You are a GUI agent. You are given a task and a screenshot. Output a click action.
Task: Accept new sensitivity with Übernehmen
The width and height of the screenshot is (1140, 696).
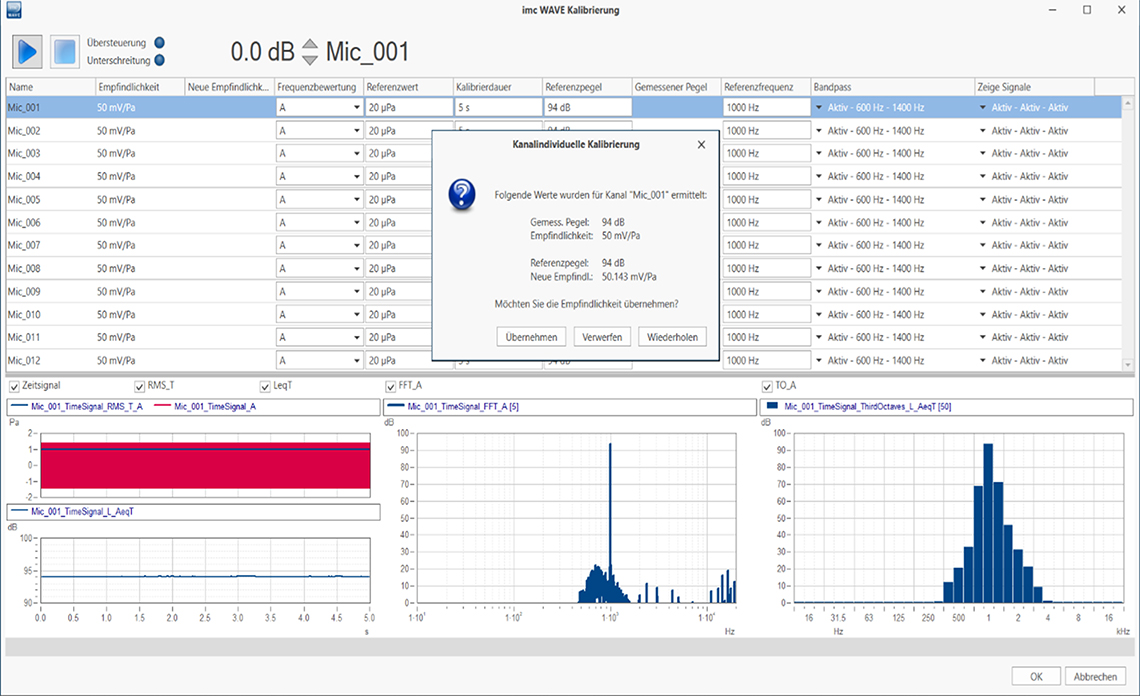(532, 337)
